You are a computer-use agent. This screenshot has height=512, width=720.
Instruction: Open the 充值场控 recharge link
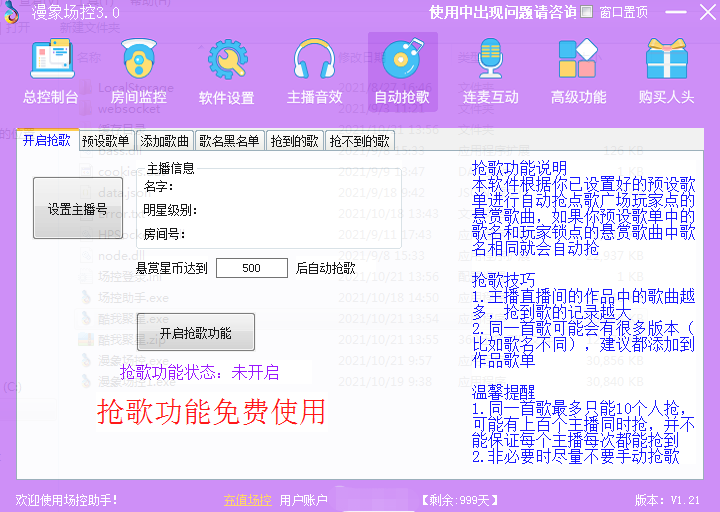248,500
